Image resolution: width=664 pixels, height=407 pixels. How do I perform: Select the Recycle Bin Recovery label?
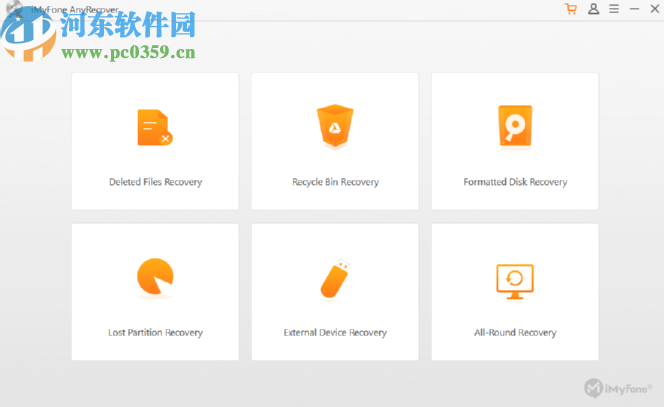335,182
